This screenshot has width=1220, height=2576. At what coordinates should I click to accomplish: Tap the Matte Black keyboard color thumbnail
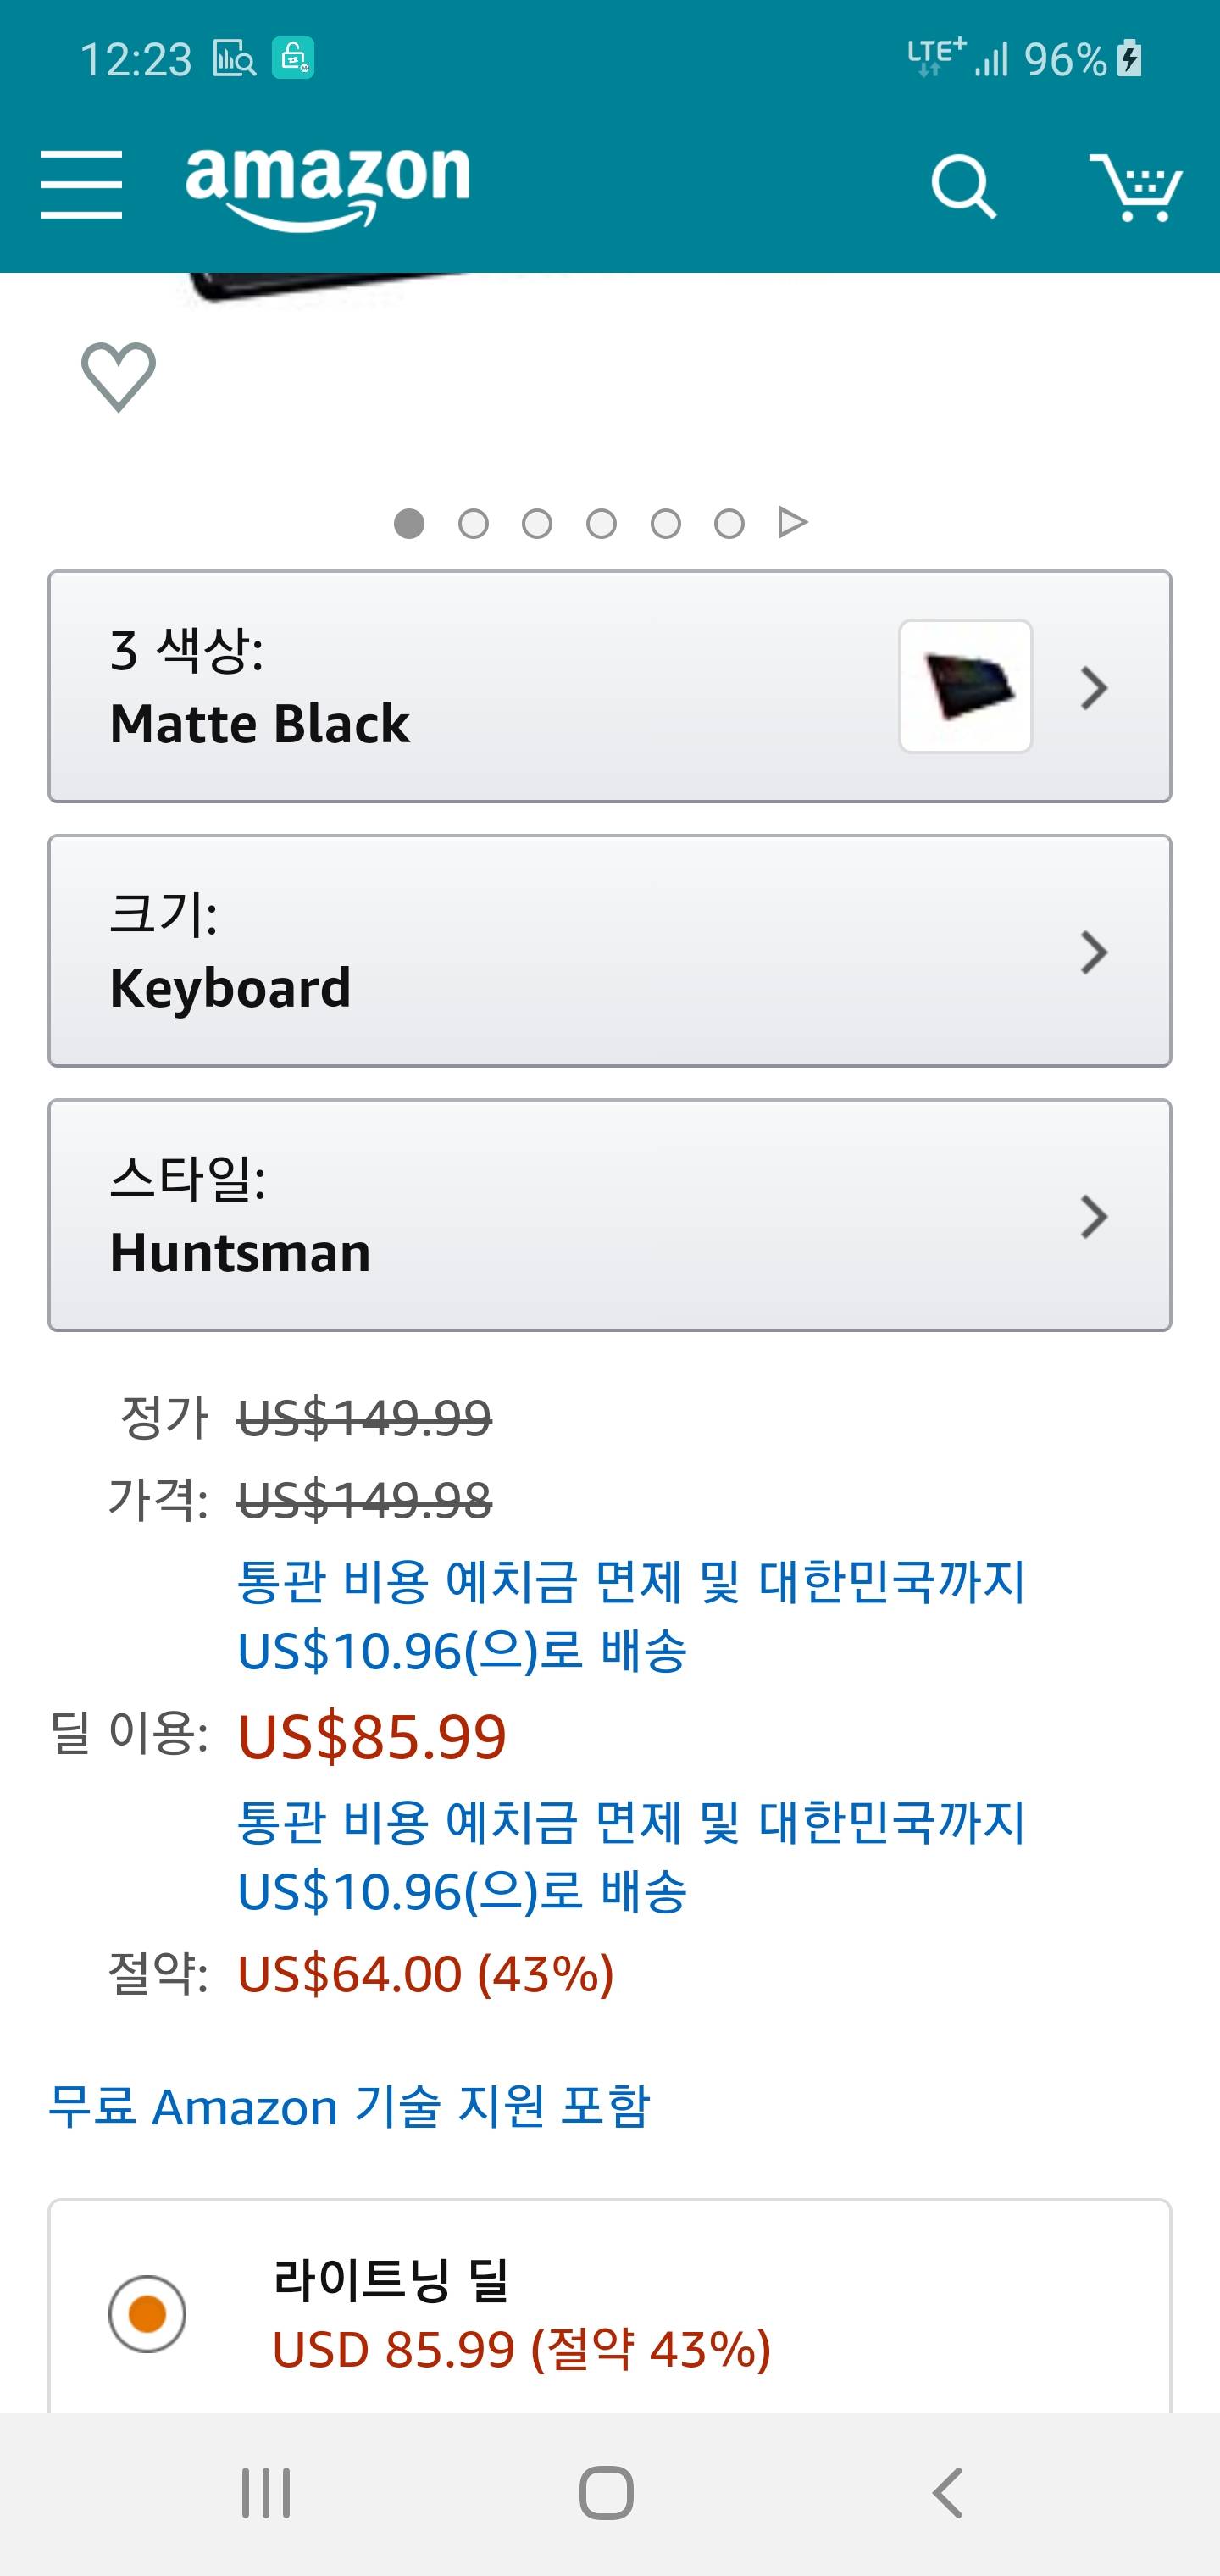tap(965, 686)
